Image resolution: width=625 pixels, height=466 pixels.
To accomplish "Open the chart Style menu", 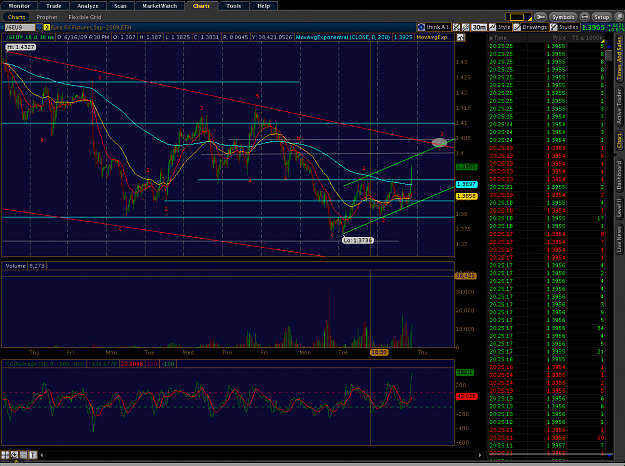I will (x=500, y=27).
